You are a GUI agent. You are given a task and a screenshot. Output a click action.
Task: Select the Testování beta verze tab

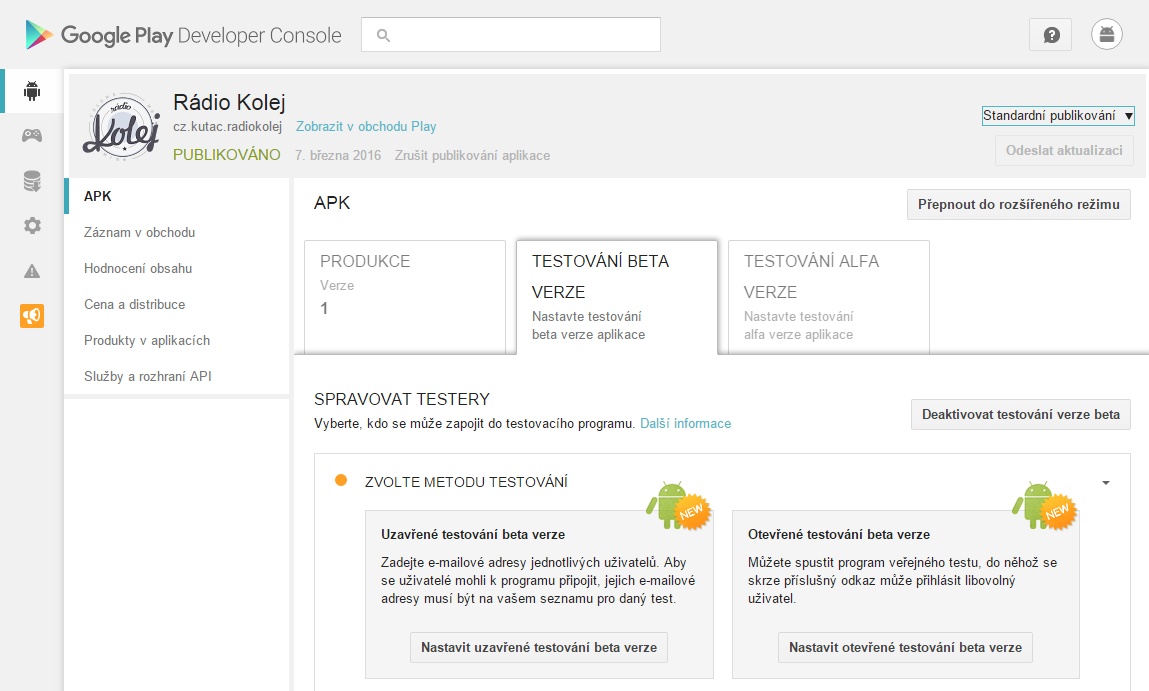(617, 297)
